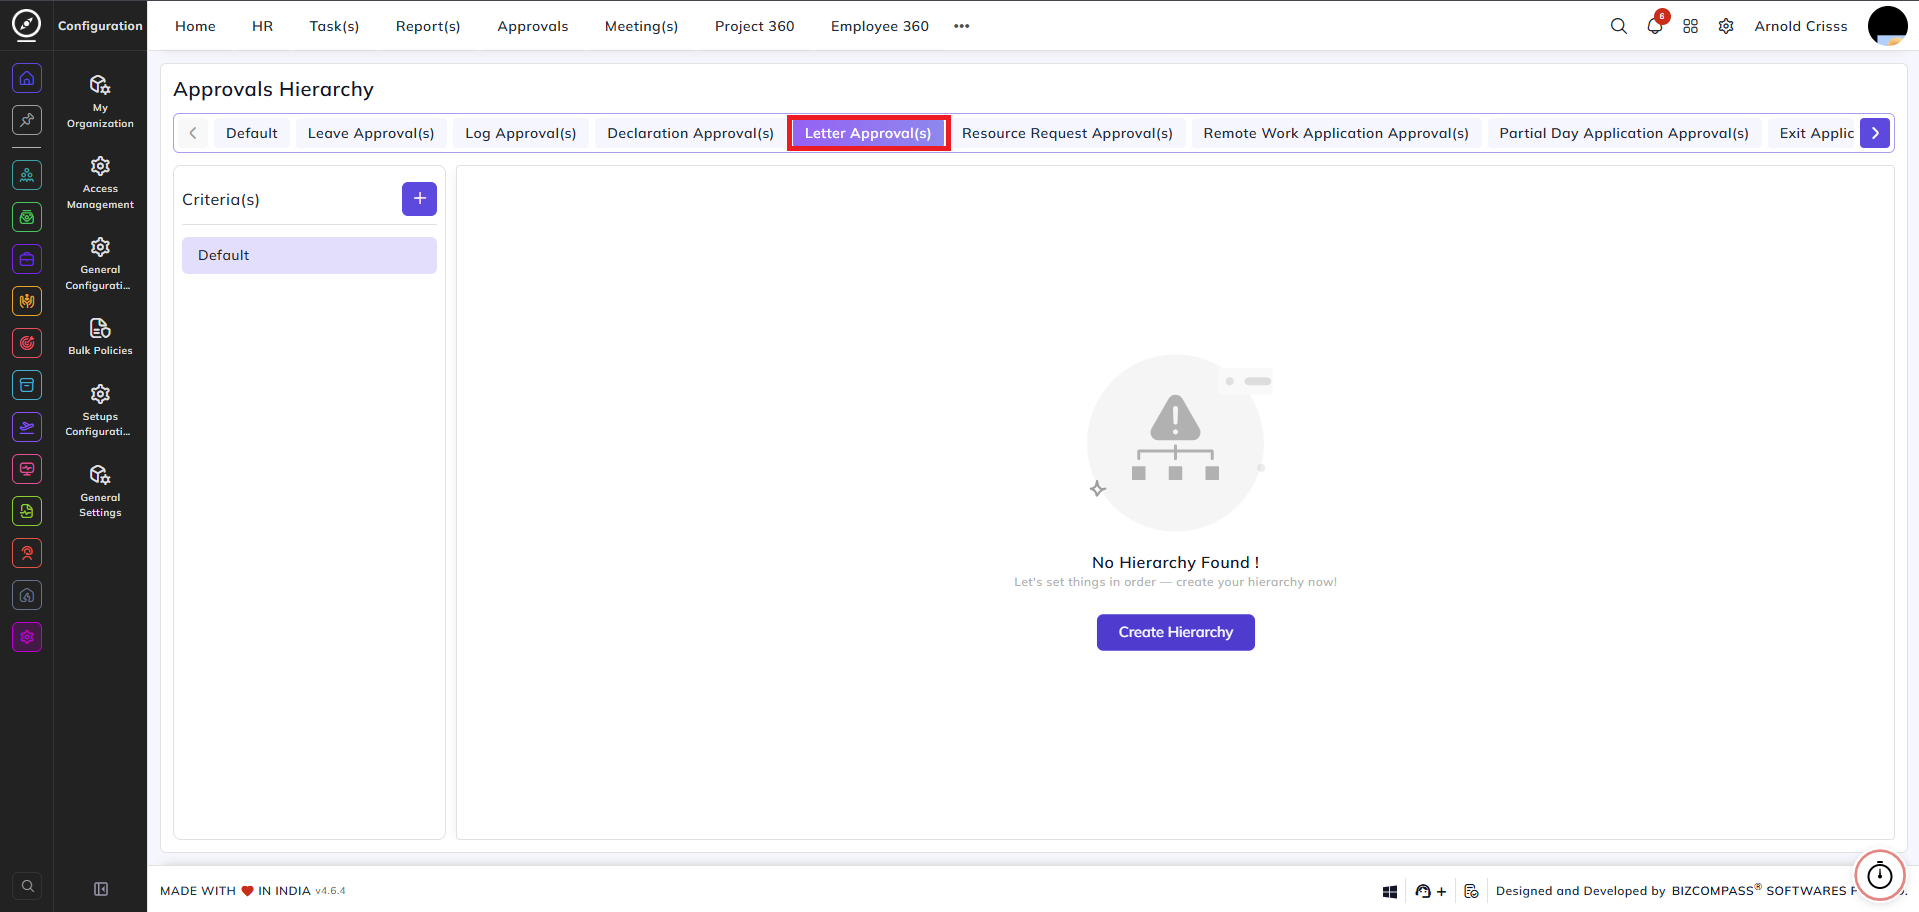Open the Employee 360 menu

tap(879, 26)
